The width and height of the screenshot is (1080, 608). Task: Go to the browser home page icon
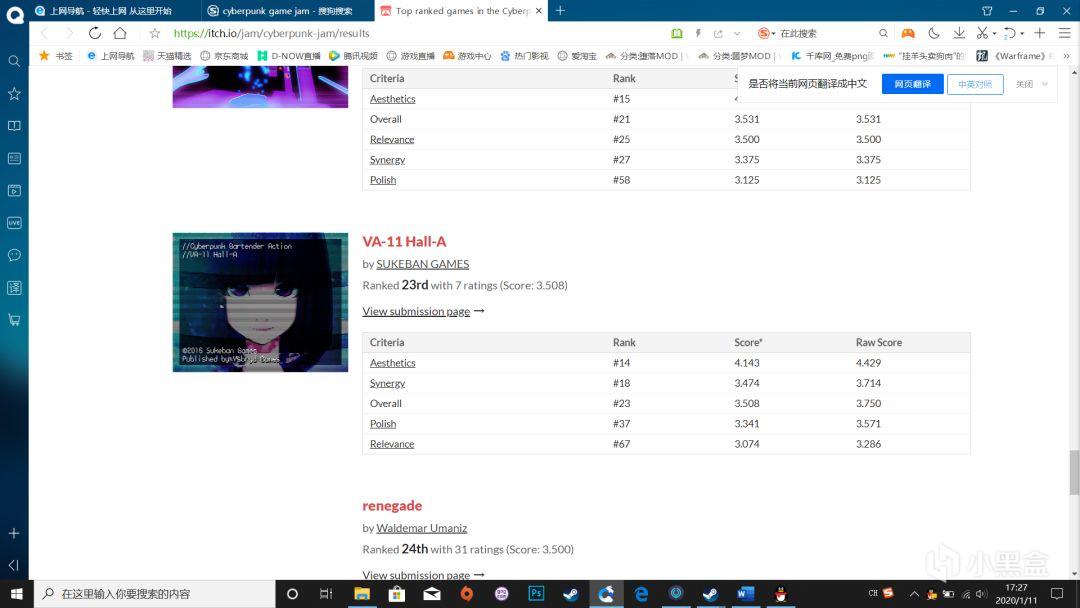pyautogui.click(x=120, y=33)
